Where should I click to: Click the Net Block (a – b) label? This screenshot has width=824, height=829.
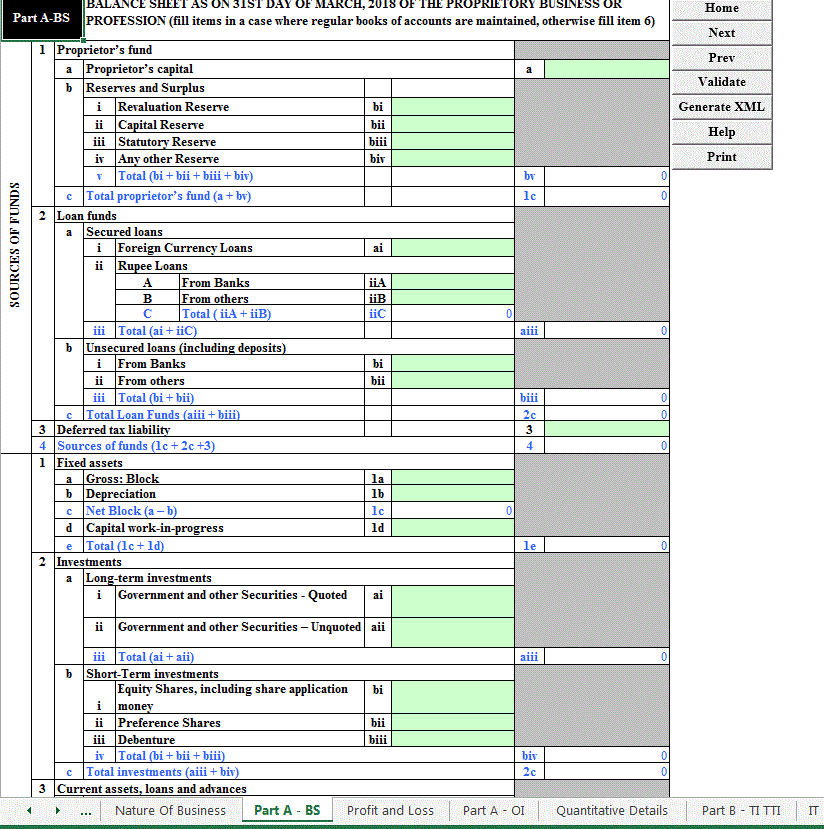coord(131,511)
